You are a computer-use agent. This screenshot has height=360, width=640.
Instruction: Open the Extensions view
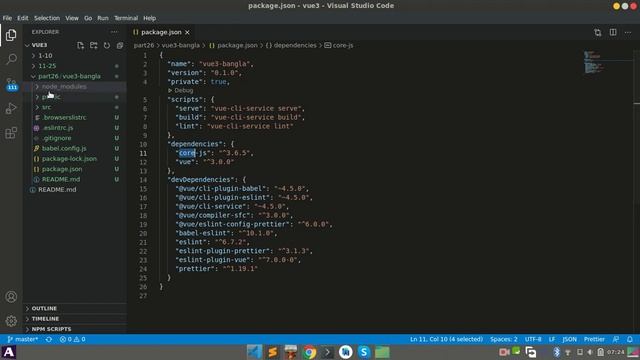[11, 133]
